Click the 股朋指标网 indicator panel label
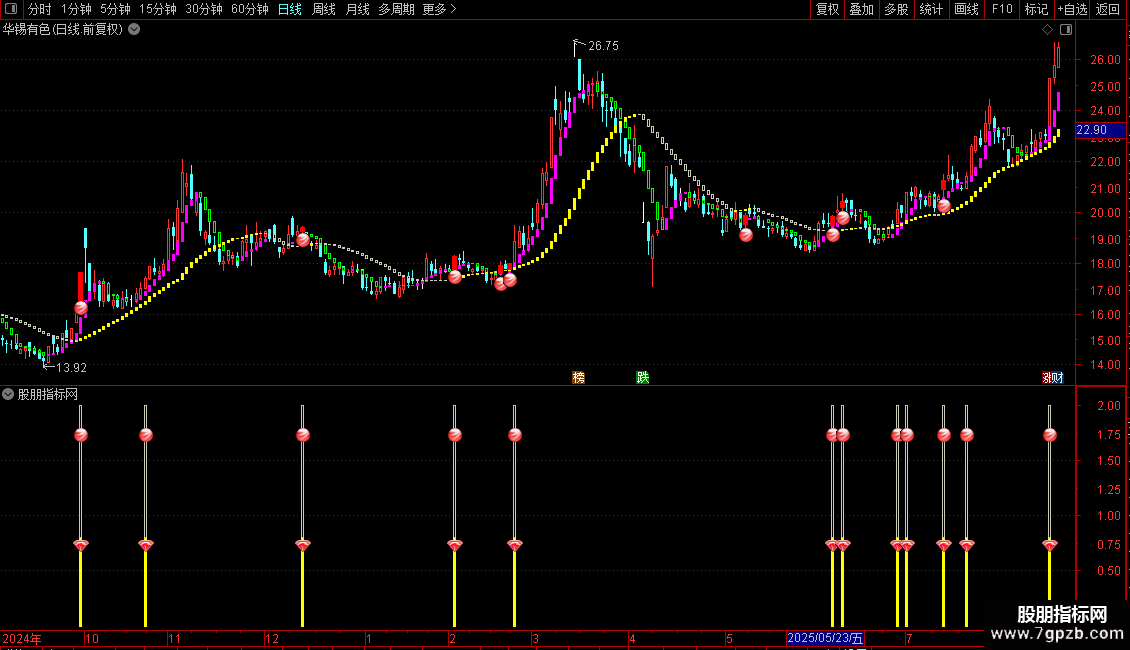 tap(48, 394)
